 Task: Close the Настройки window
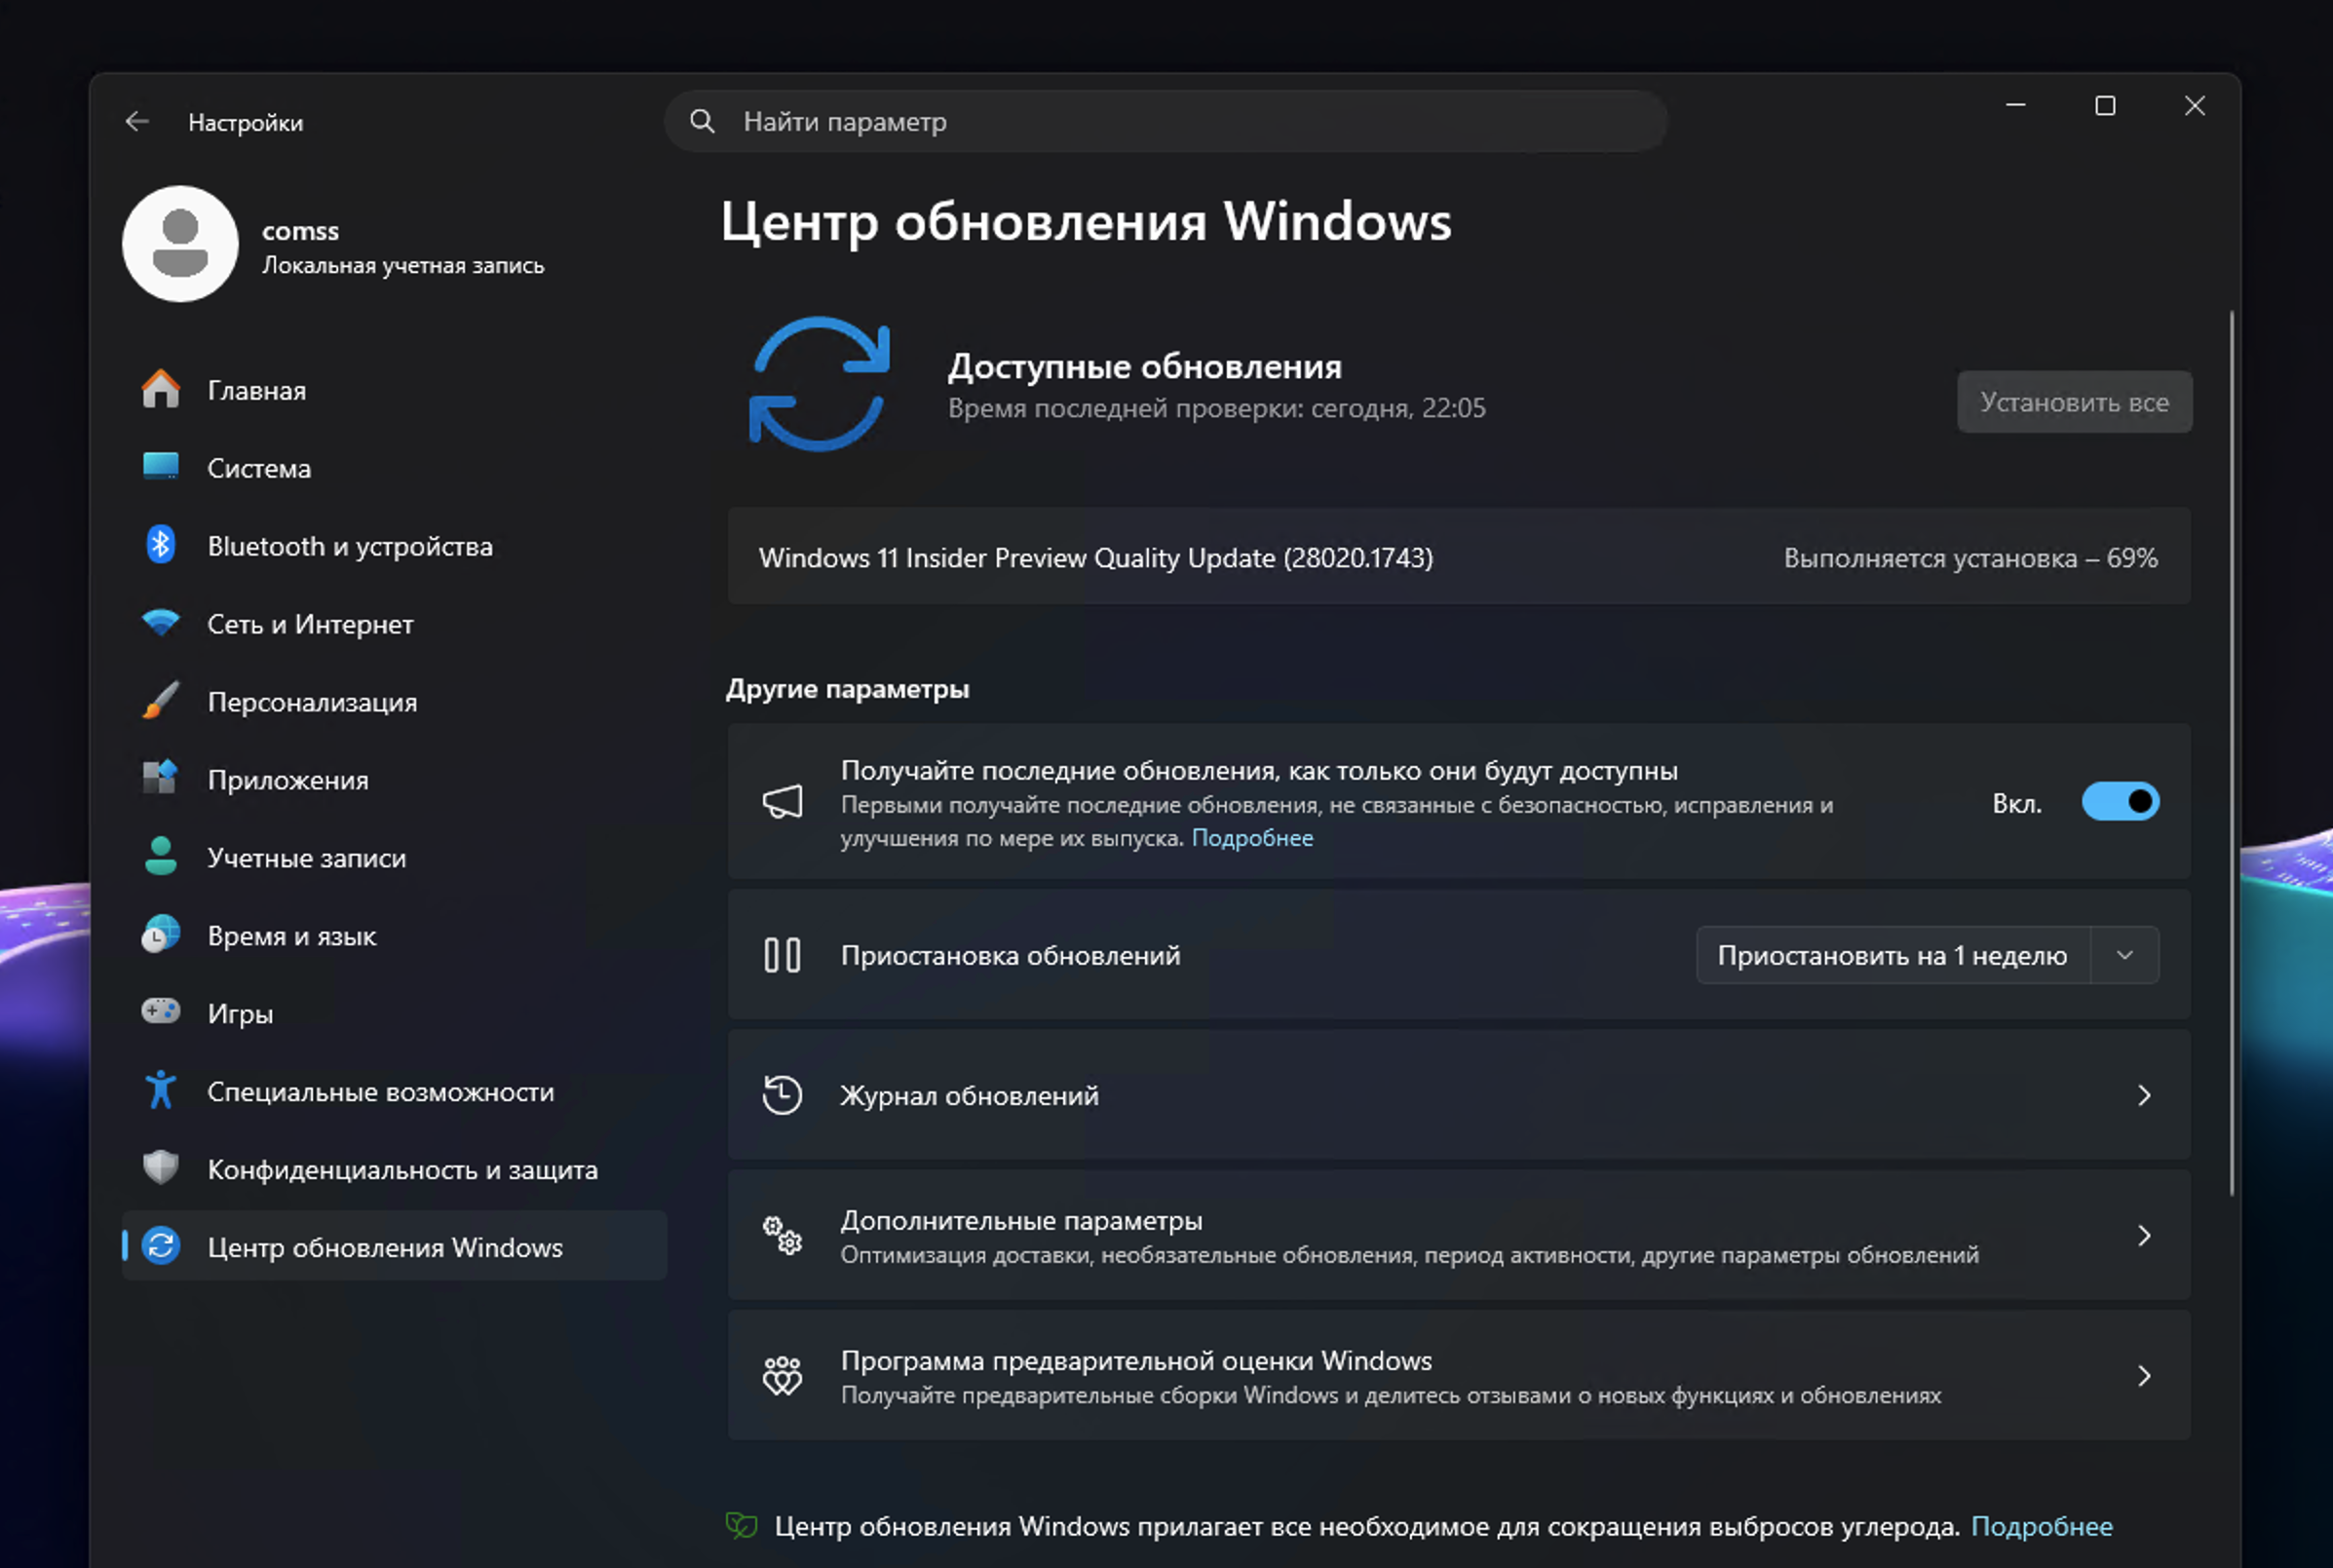pyautogui.click(x=2194, y=105)
